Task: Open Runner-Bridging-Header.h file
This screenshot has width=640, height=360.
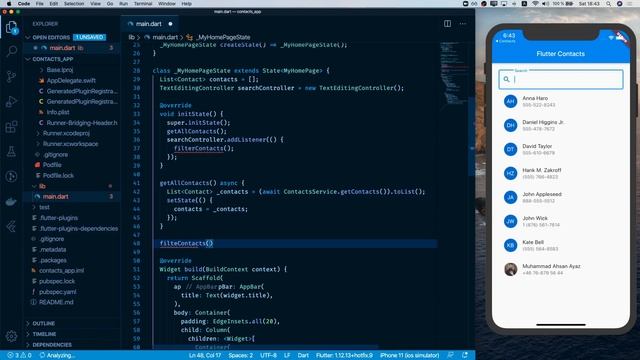Action: (82, 122)
